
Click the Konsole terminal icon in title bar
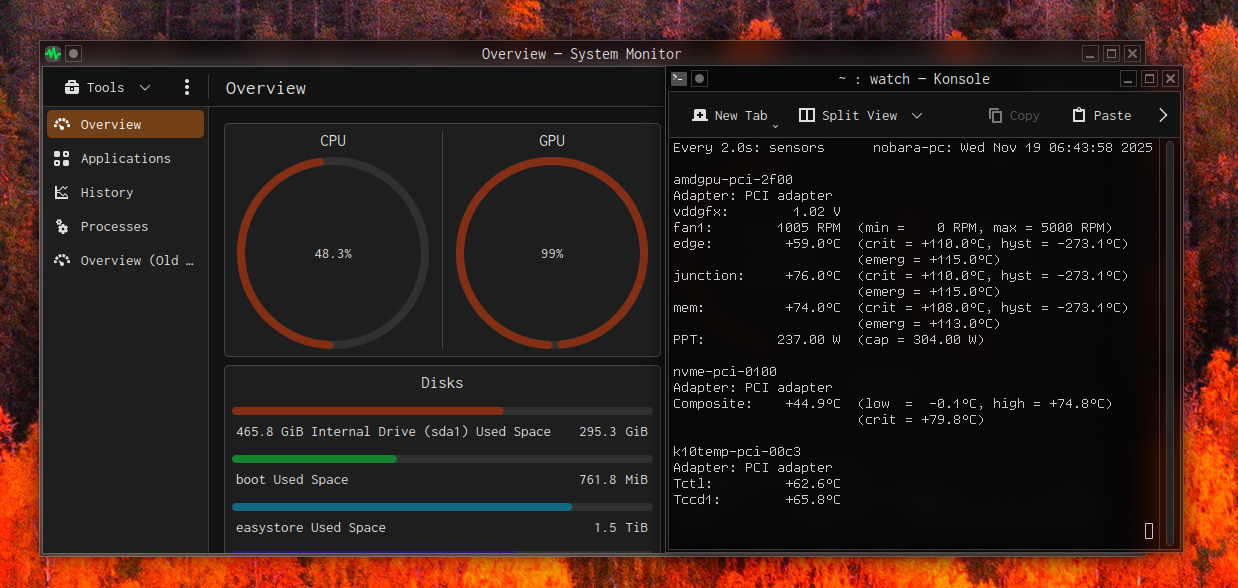679,78
